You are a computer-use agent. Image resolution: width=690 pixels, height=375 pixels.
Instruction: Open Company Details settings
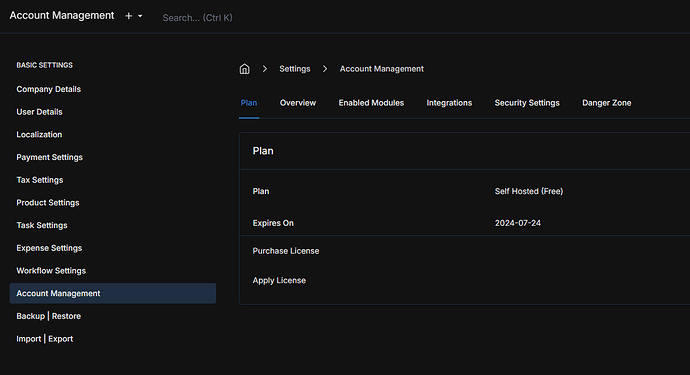(48, 89)
